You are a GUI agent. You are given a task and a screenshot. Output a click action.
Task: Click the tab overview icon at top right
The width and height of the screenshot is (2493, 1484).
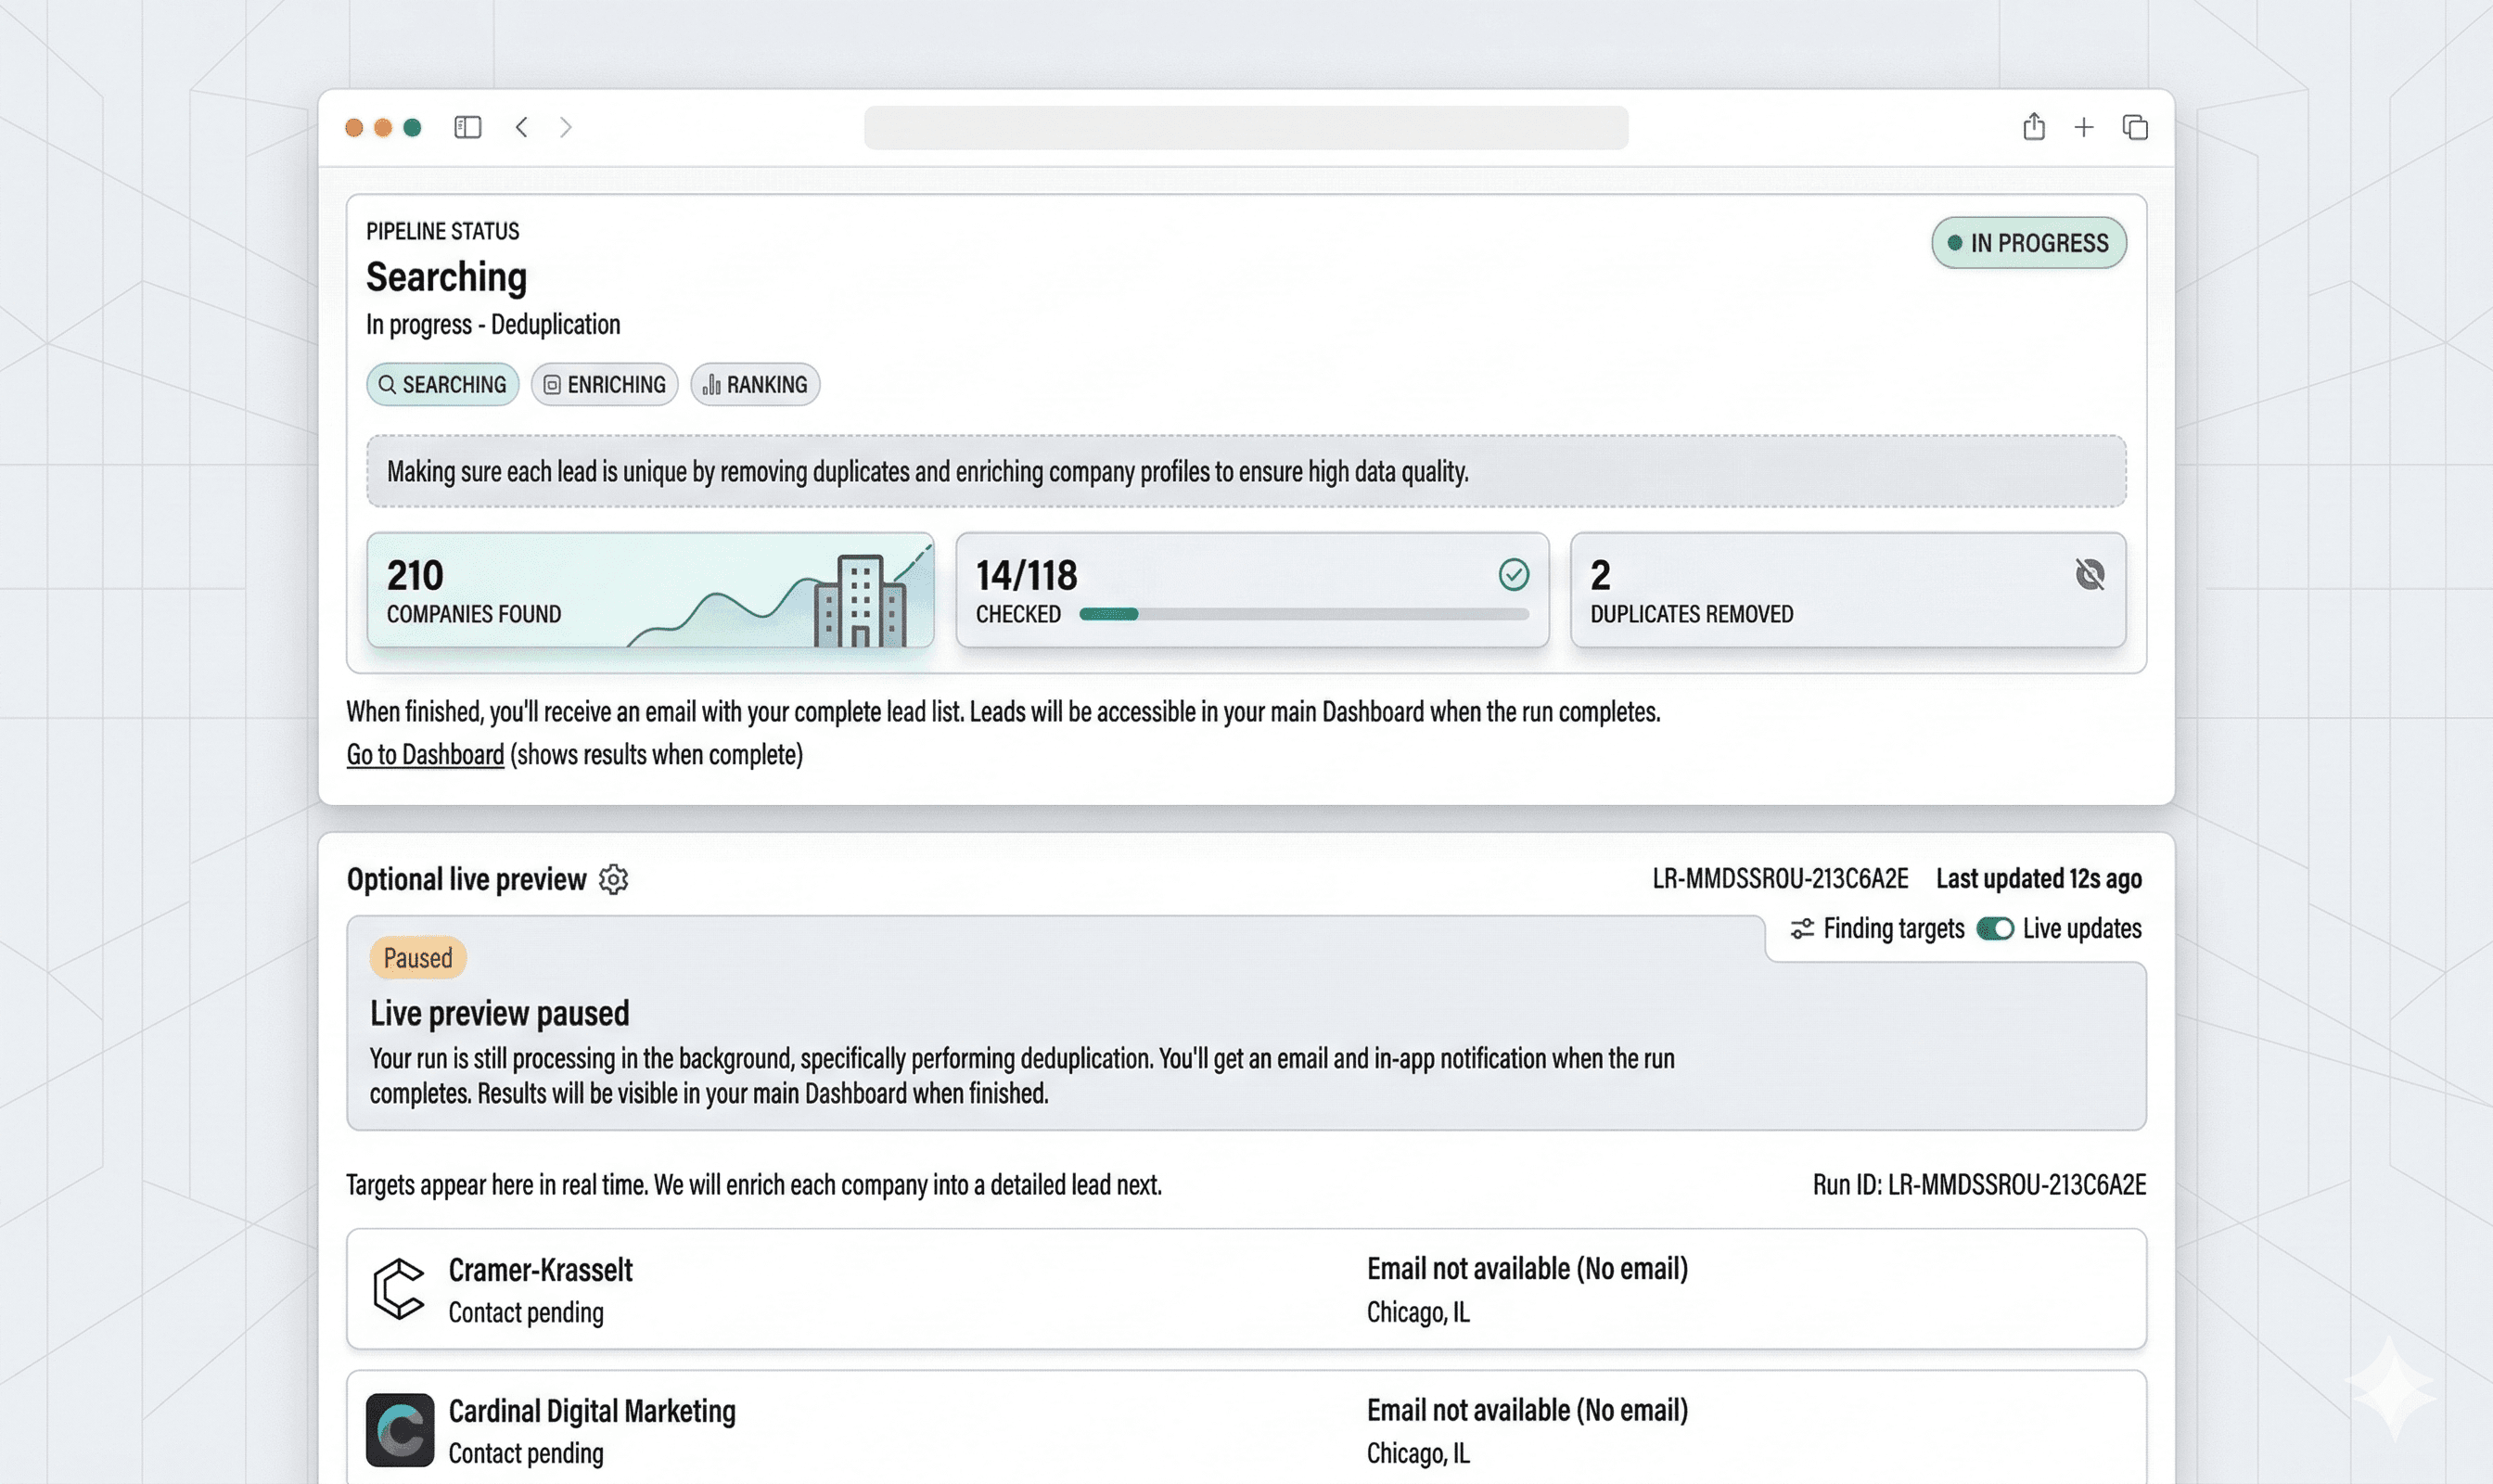tap(2136, 127)
